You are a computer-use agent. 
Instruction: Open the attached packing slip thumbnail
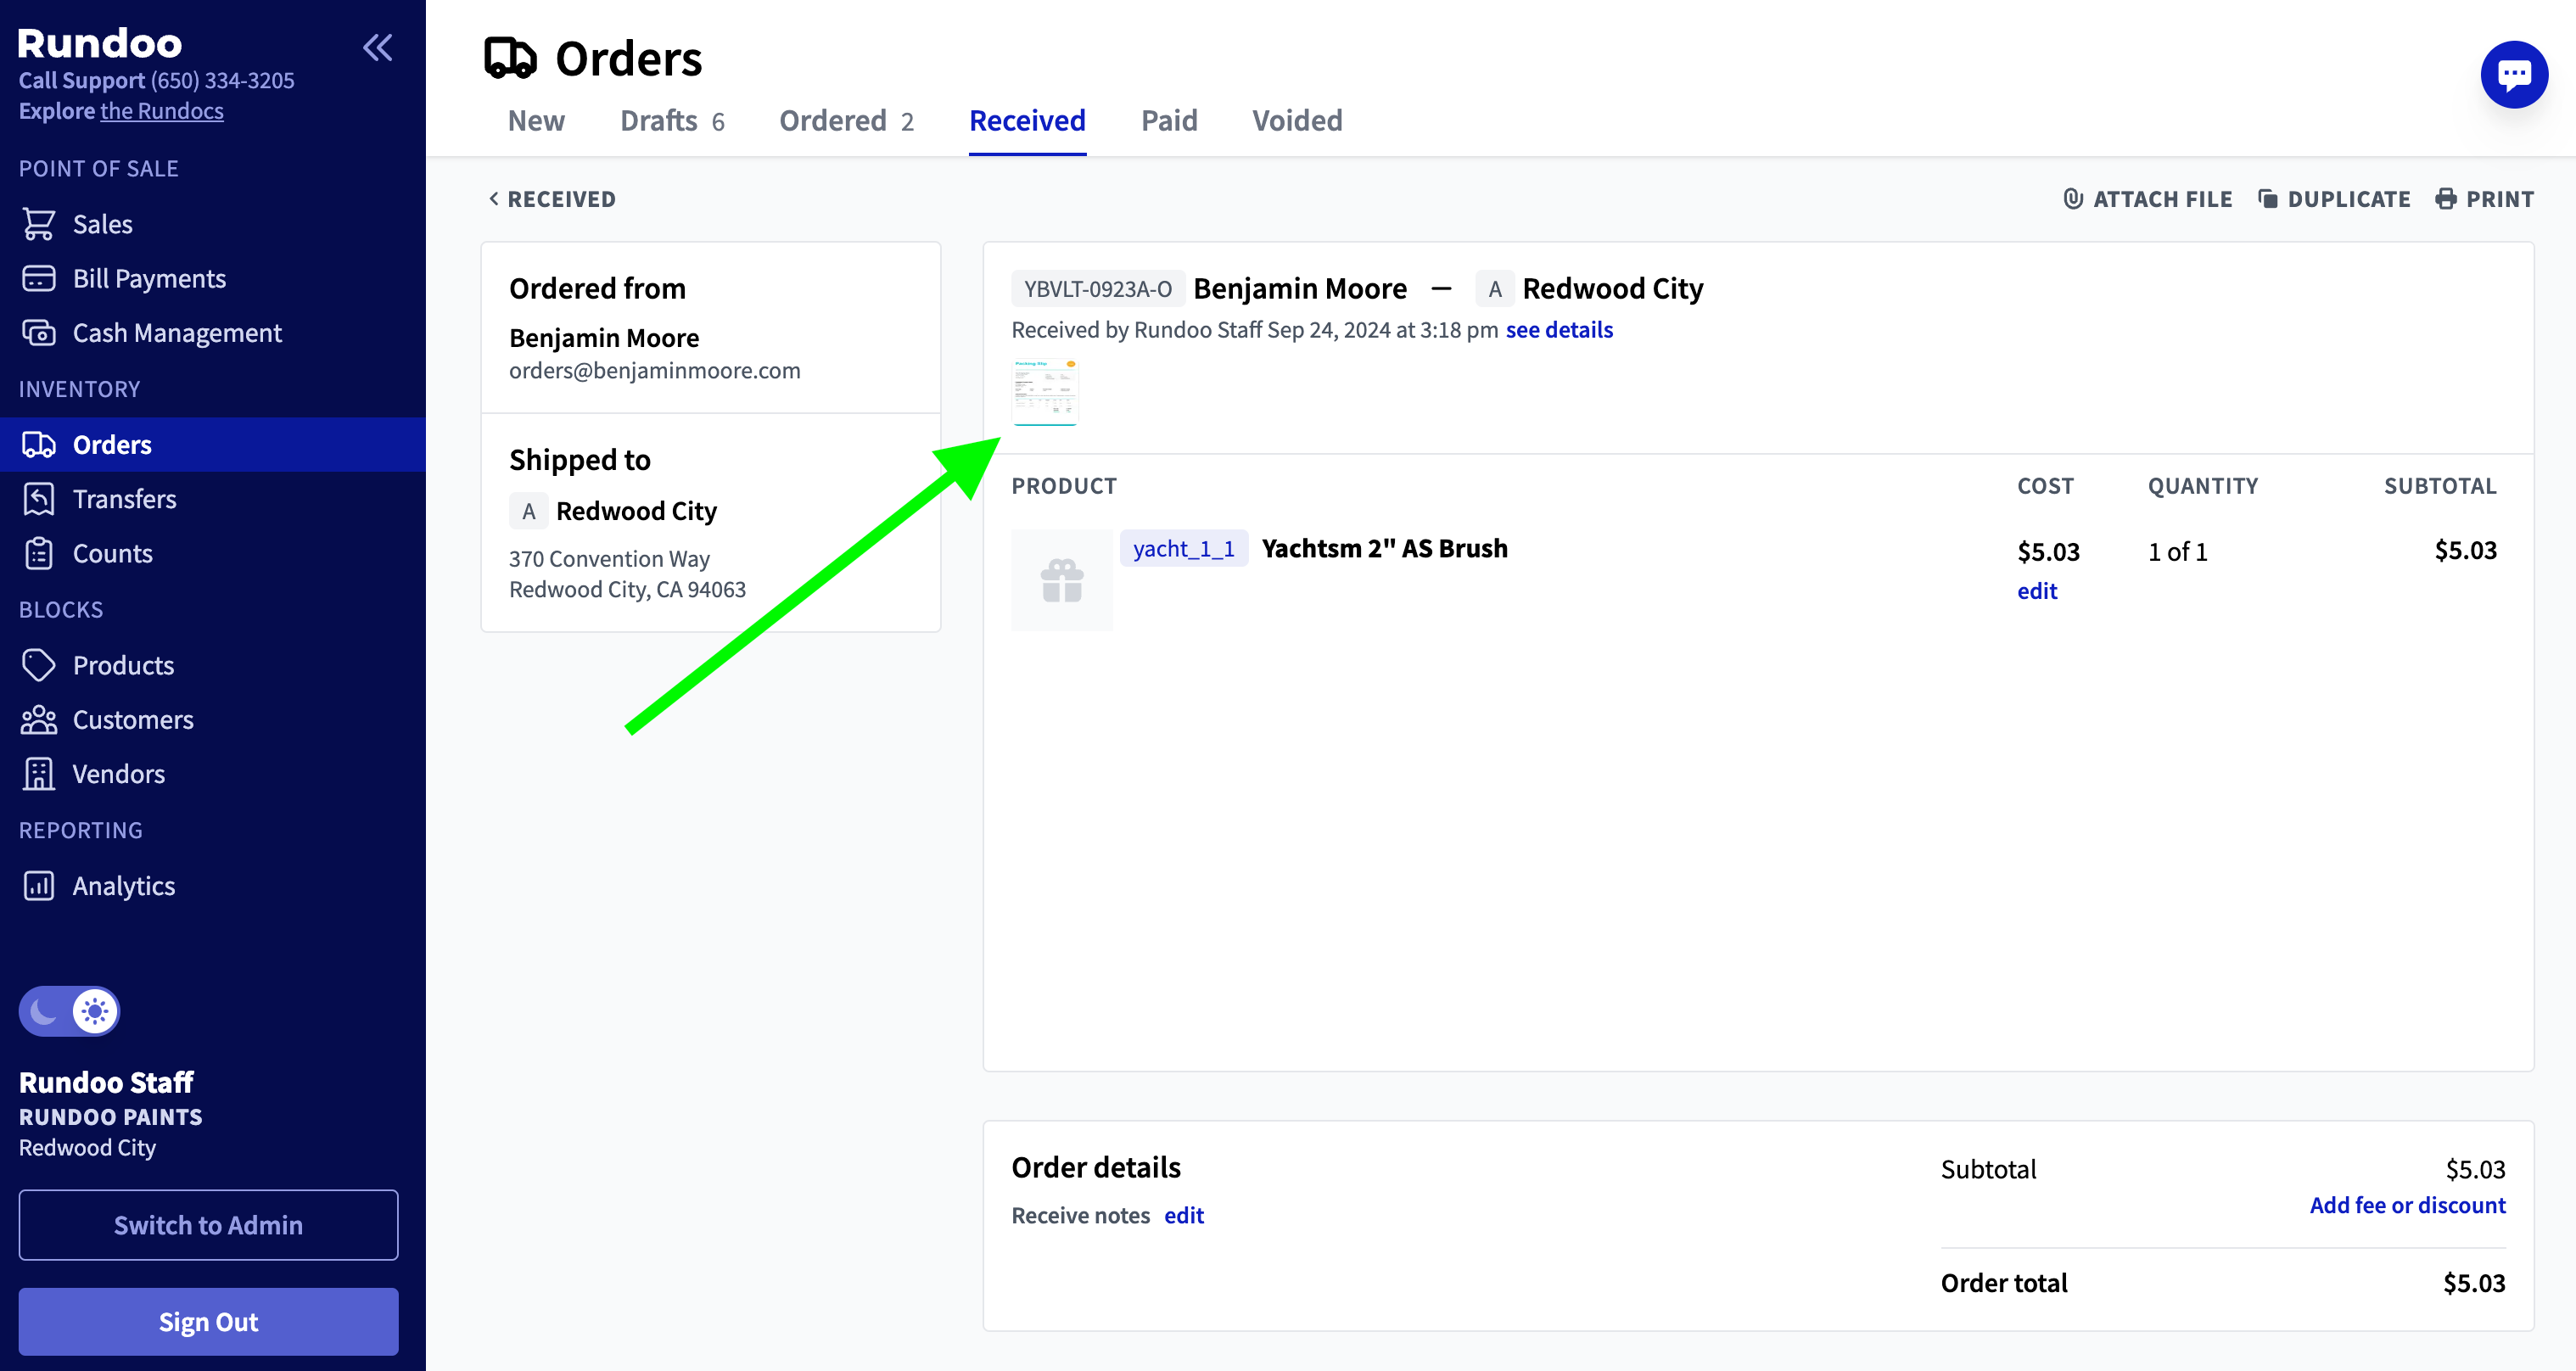click(1045, 392)
